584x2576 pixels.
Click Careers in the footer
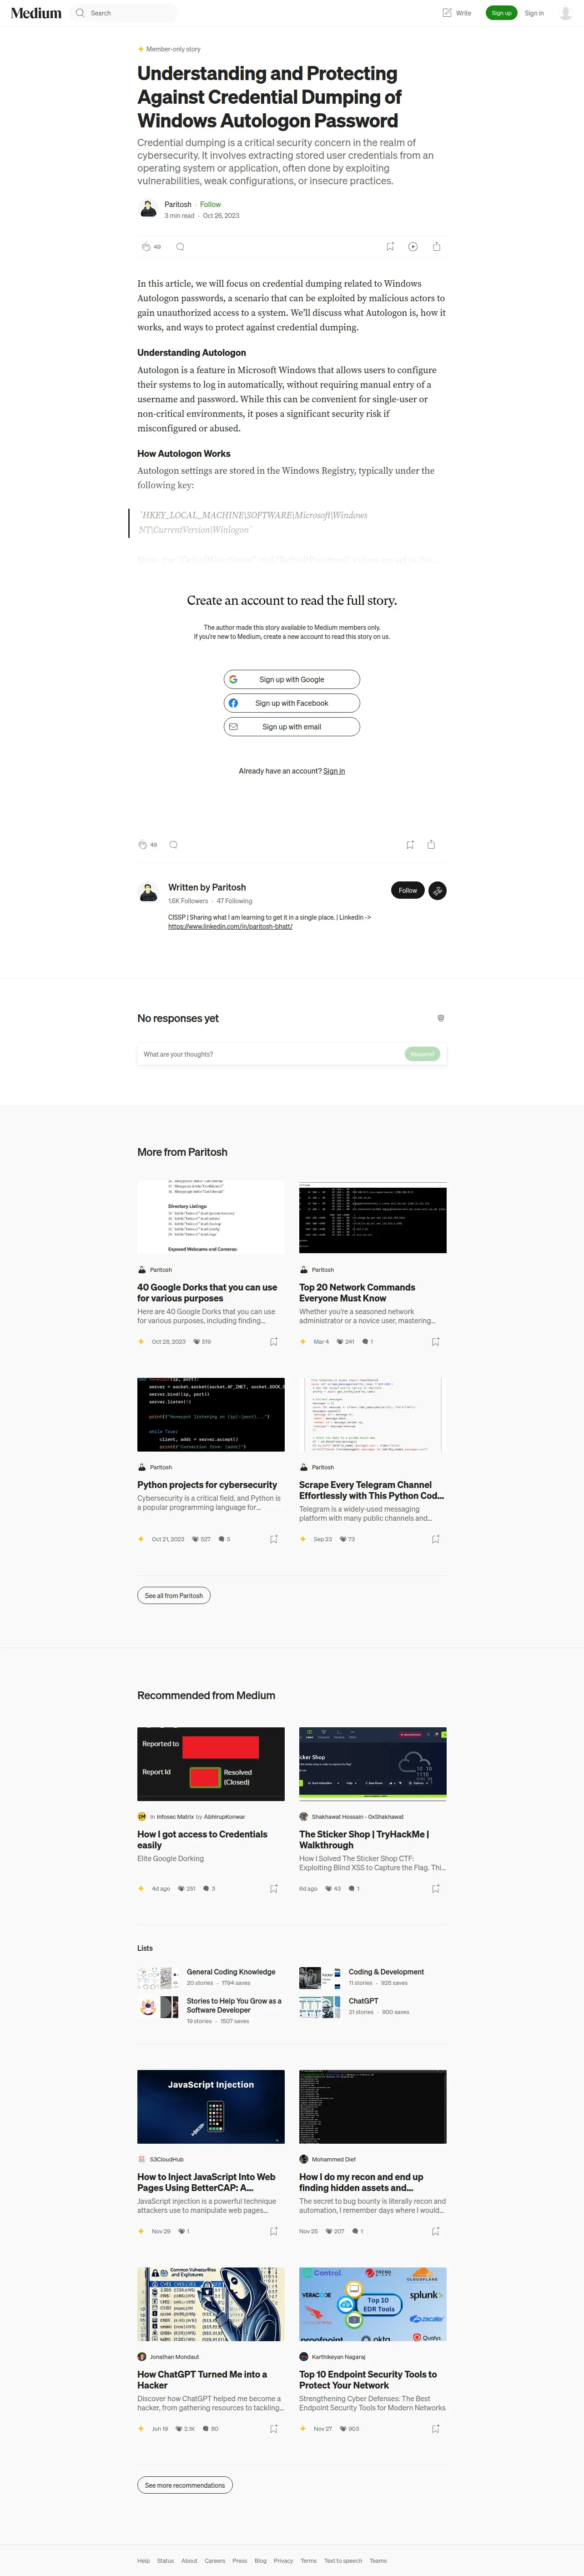[x=215, y=2561]
